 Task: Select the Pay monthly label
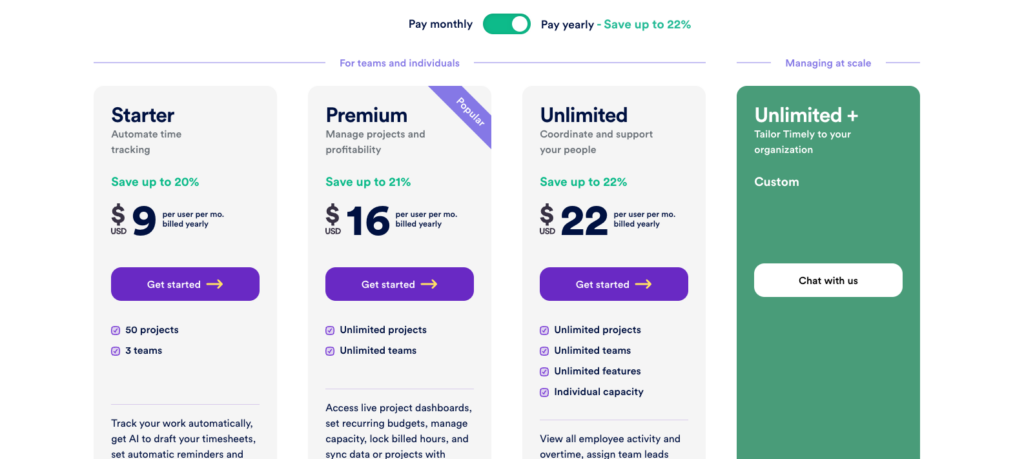pyautogui.click(x=440, y=24)
